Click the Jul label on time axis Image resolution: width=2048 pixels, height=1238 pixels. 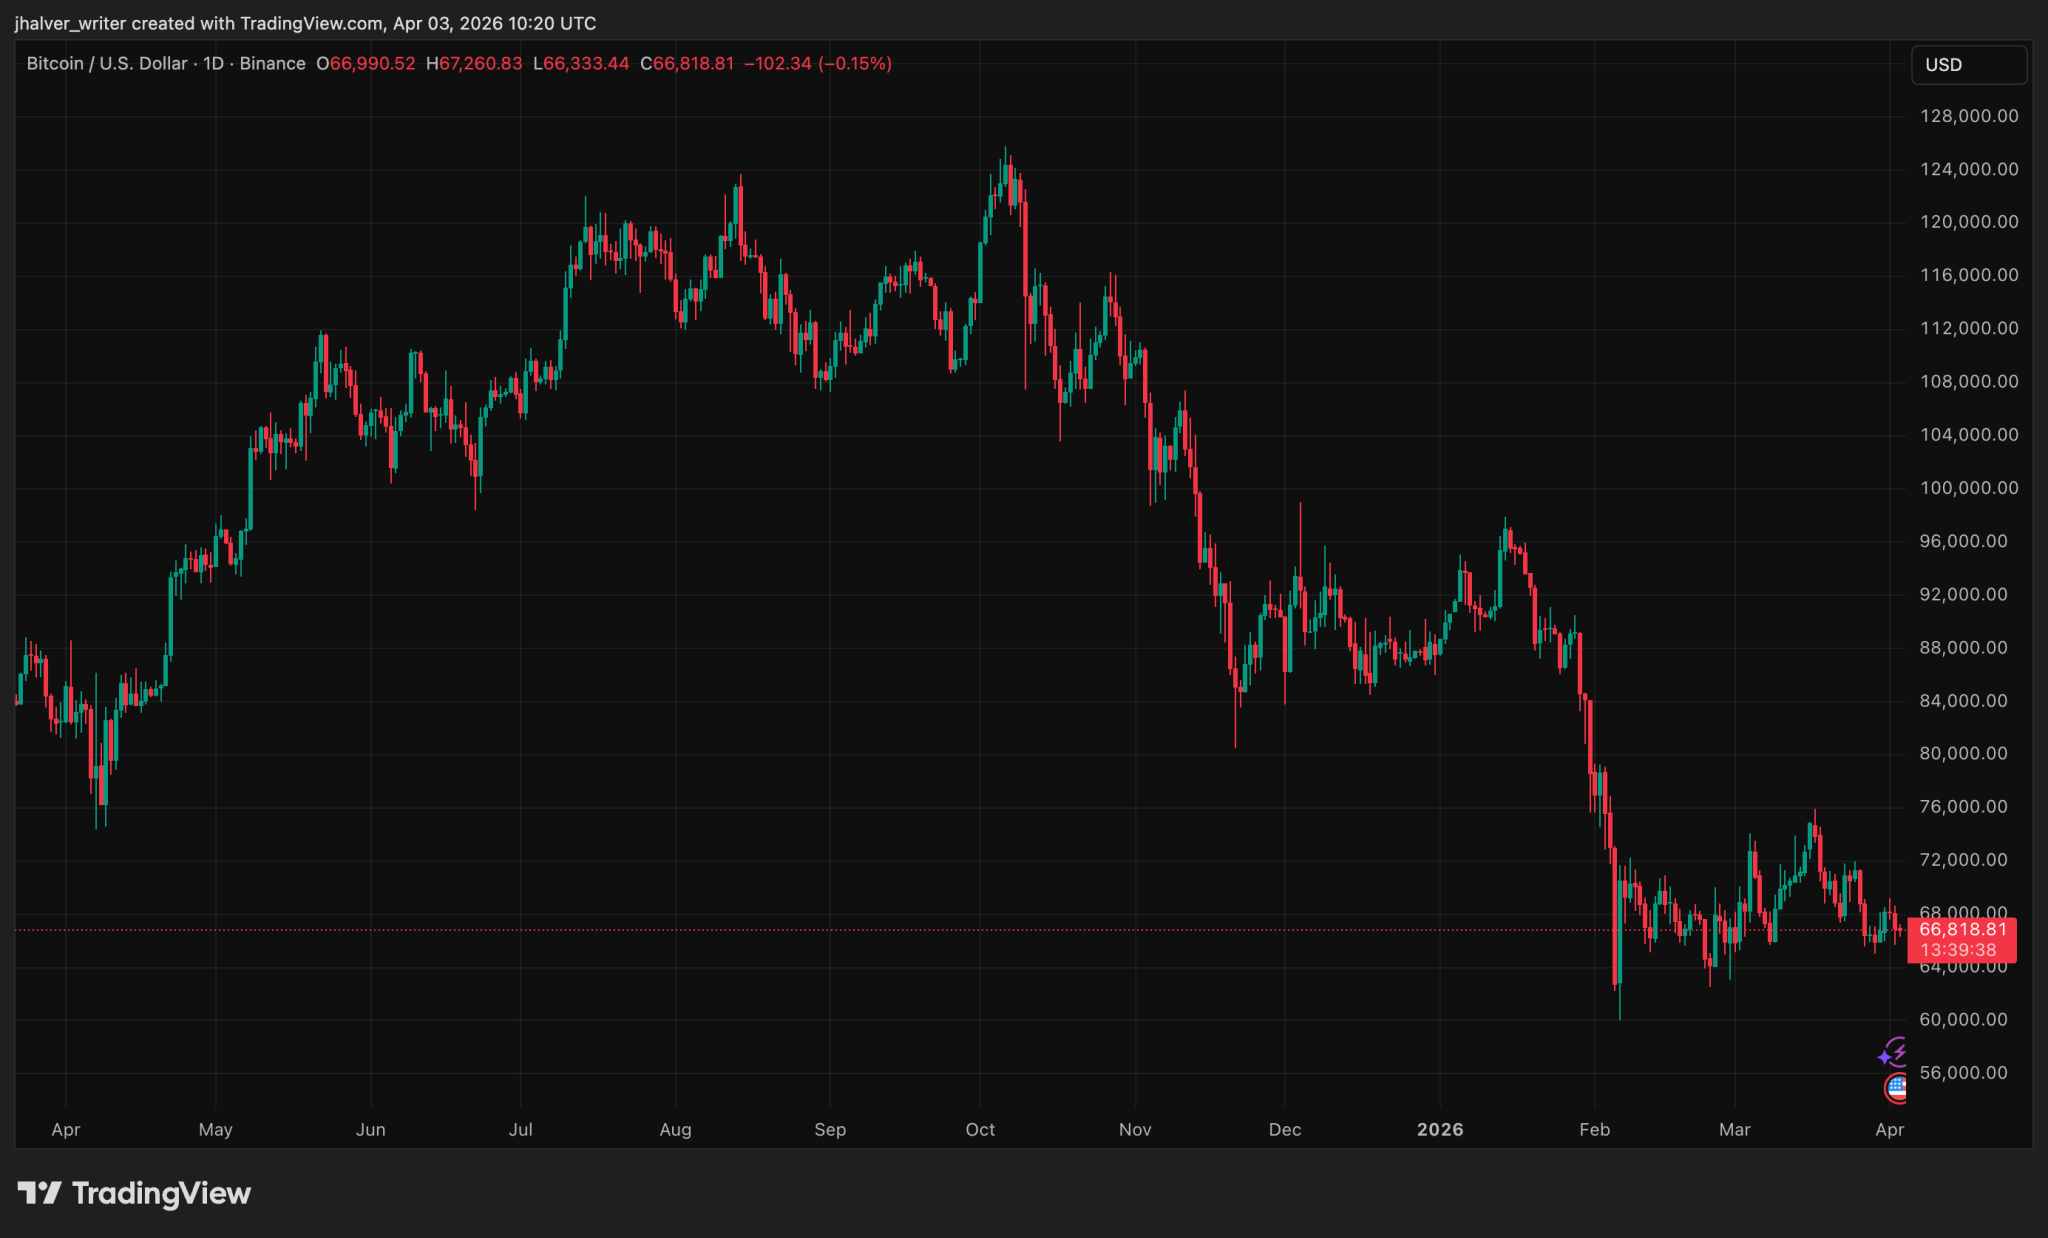(x=520, y=1129)
